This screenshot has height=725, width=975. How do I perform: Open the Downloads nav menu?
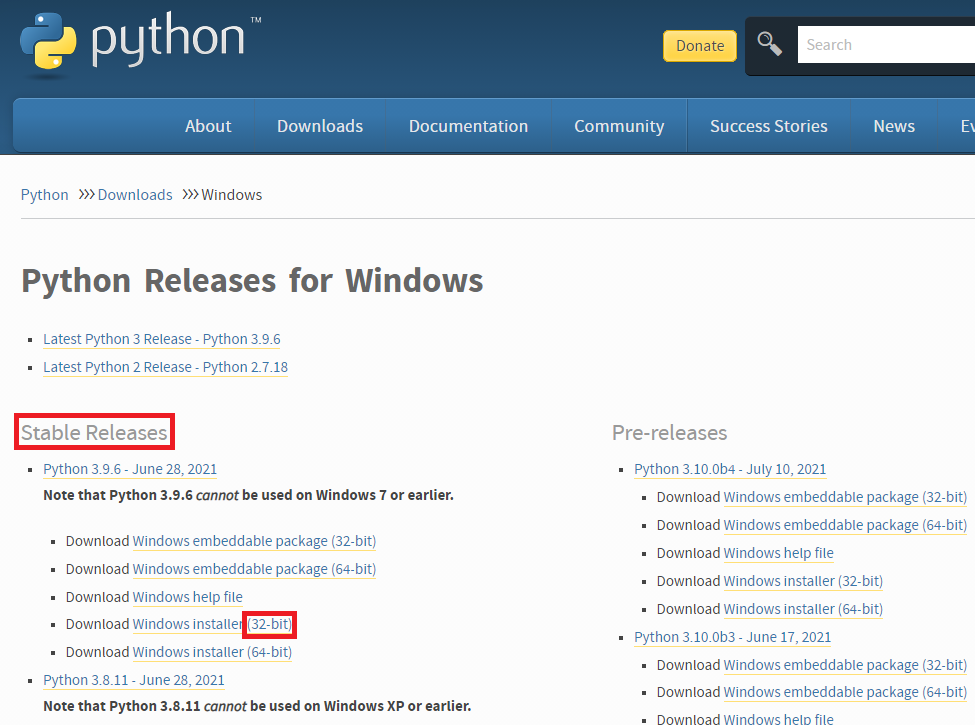point(320,126)
